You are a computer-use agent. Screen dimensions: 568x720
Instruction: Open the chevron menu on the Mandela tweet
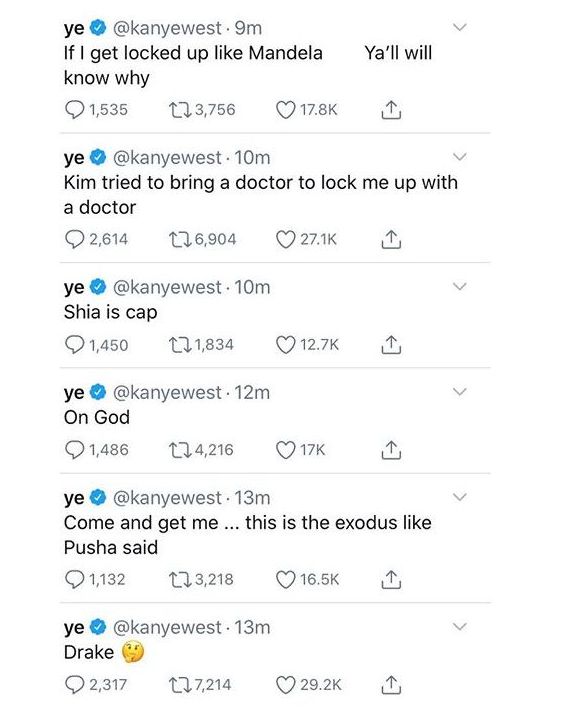(x=459, y=27)
